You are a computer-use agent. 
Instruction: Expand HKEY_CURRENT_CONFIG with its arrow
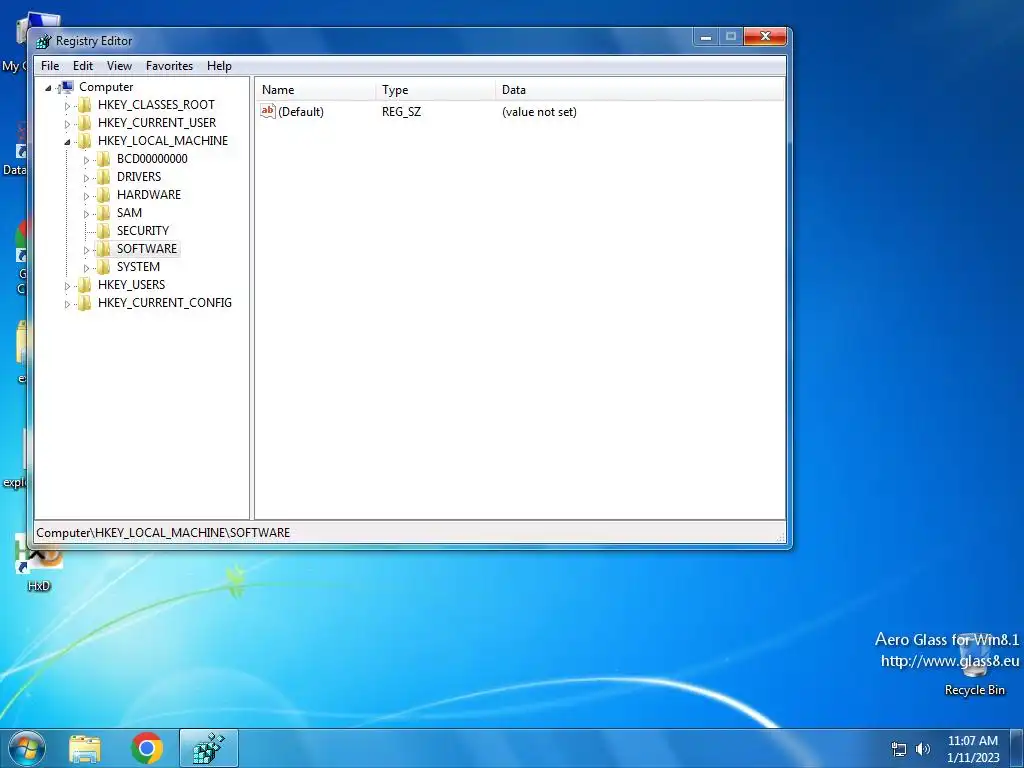[x=67, y=304]
